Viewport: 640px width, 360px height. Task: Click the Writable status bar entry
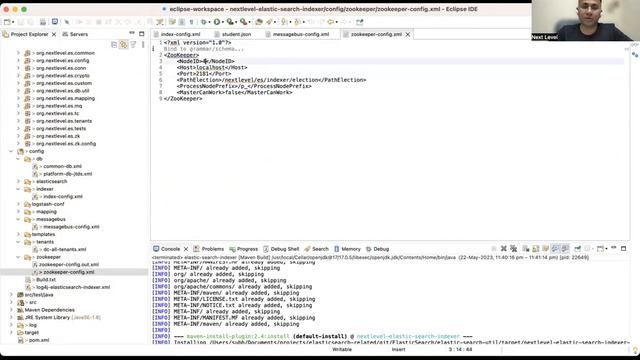tap(342, 349)
